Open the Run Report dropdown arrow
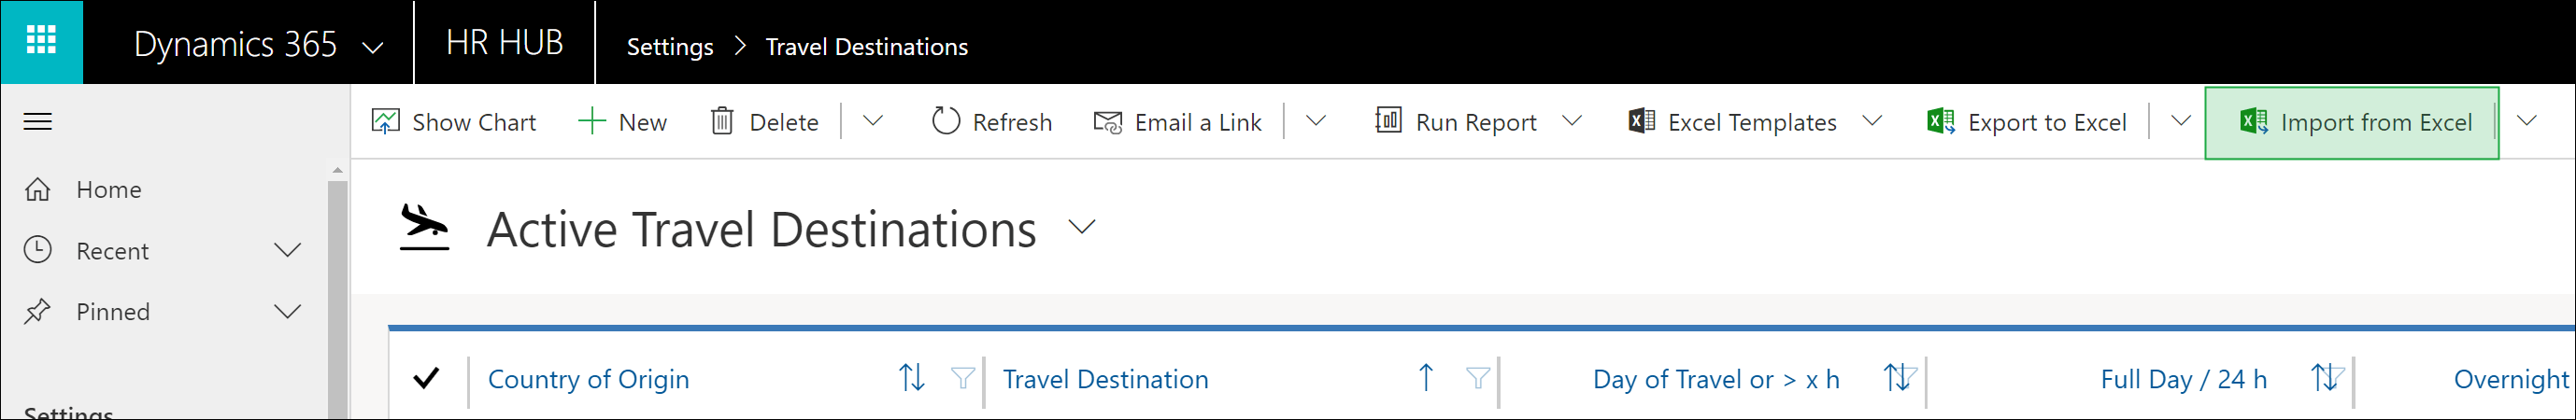 tap(1572, 121)
